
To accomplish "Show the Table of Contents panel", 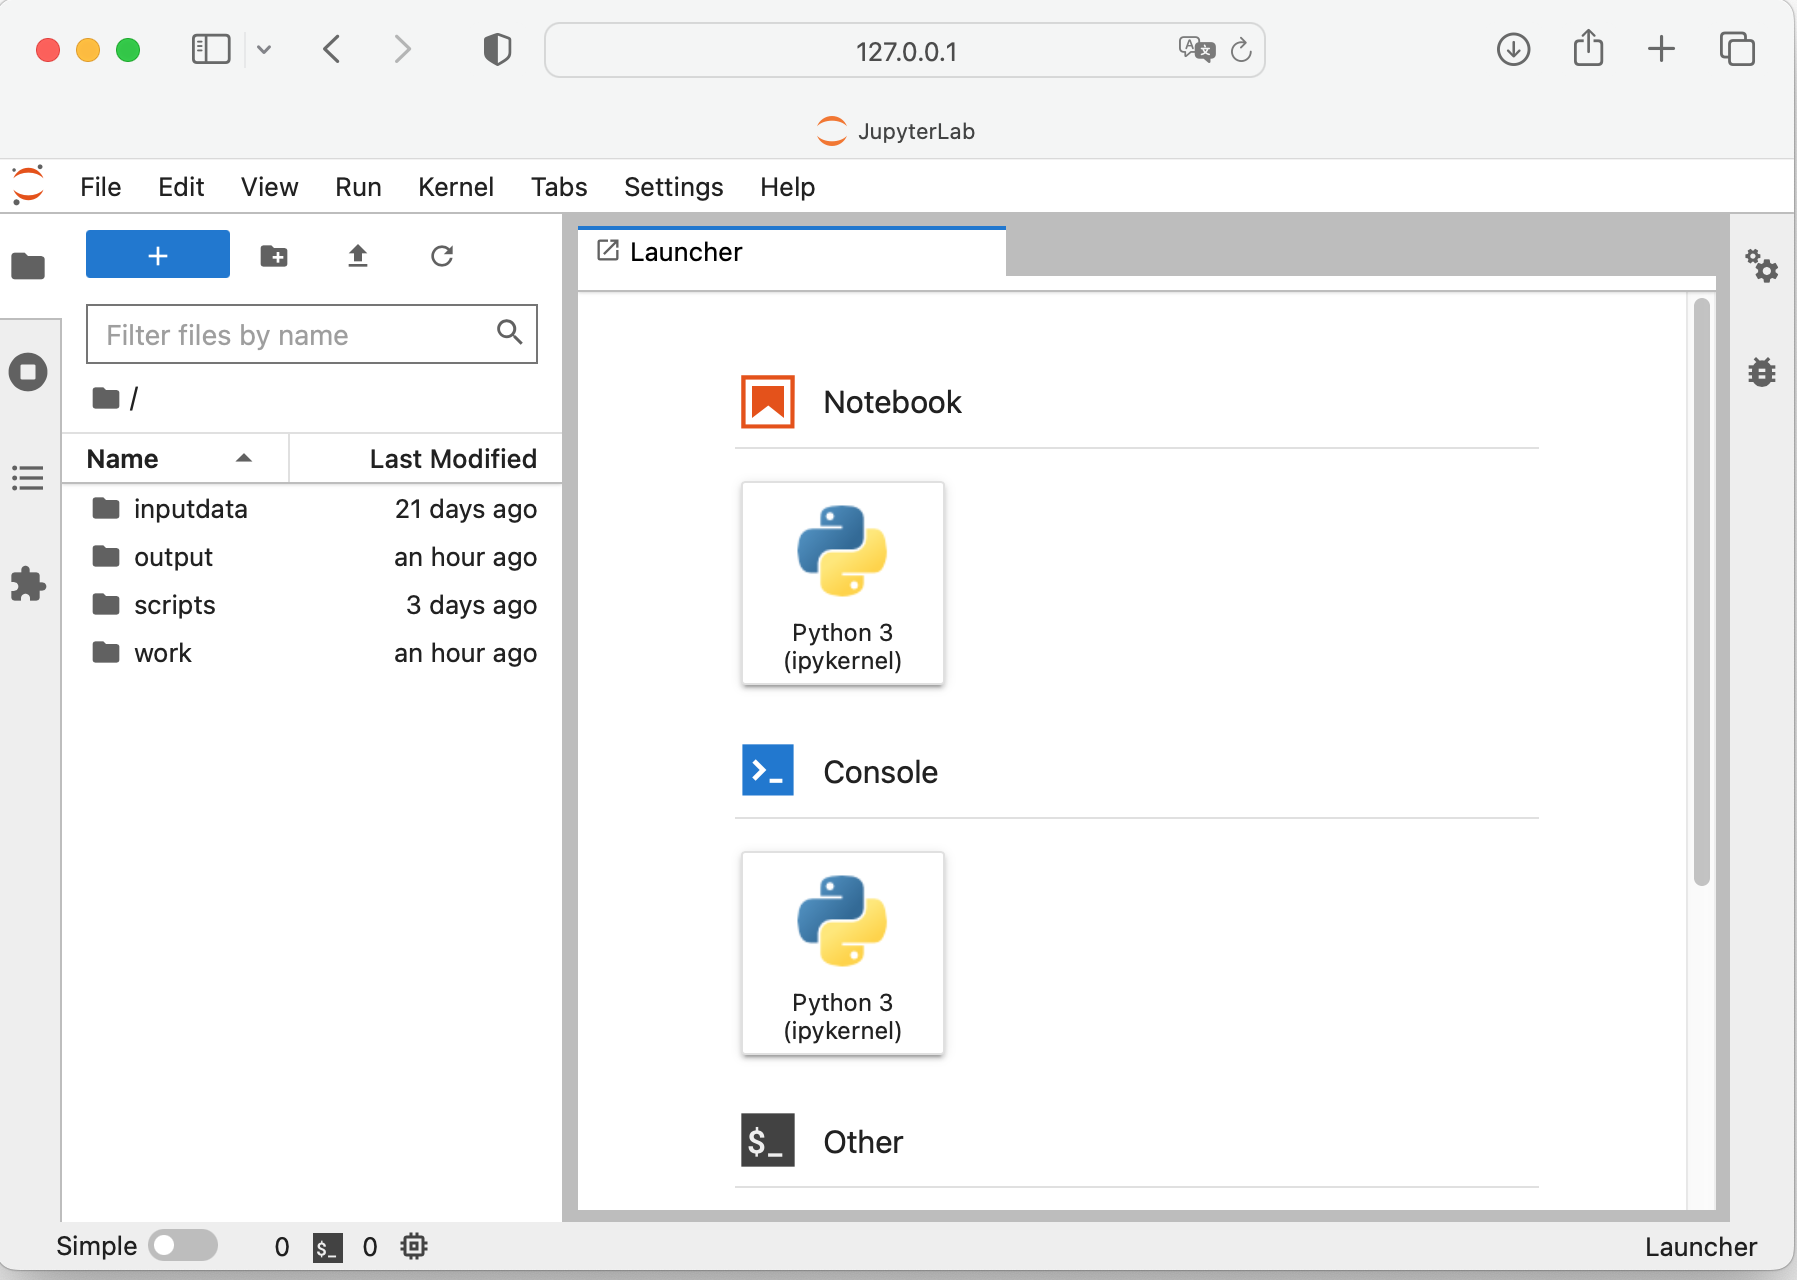I will [x=28, y=478].
